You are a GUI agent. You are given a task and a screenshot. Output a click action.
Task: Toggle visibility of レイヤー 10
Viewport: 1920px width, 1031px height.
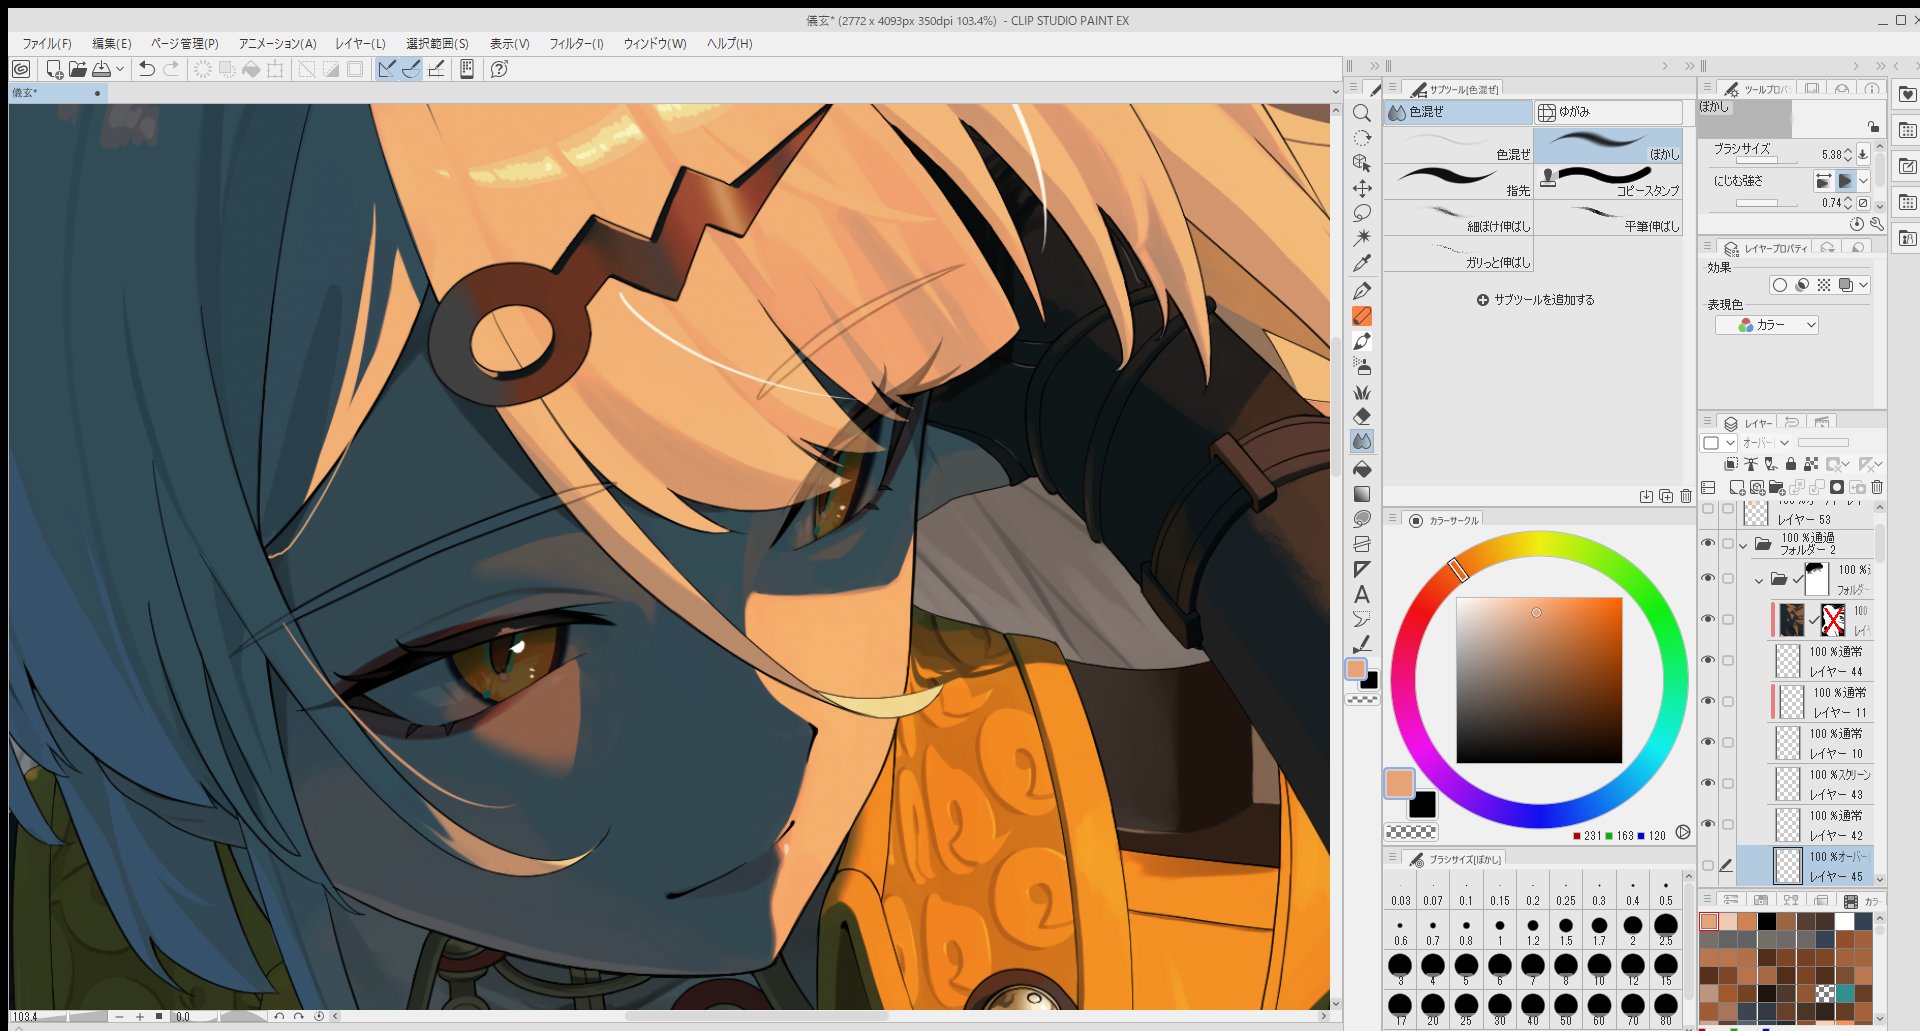tap(1708, 742)
